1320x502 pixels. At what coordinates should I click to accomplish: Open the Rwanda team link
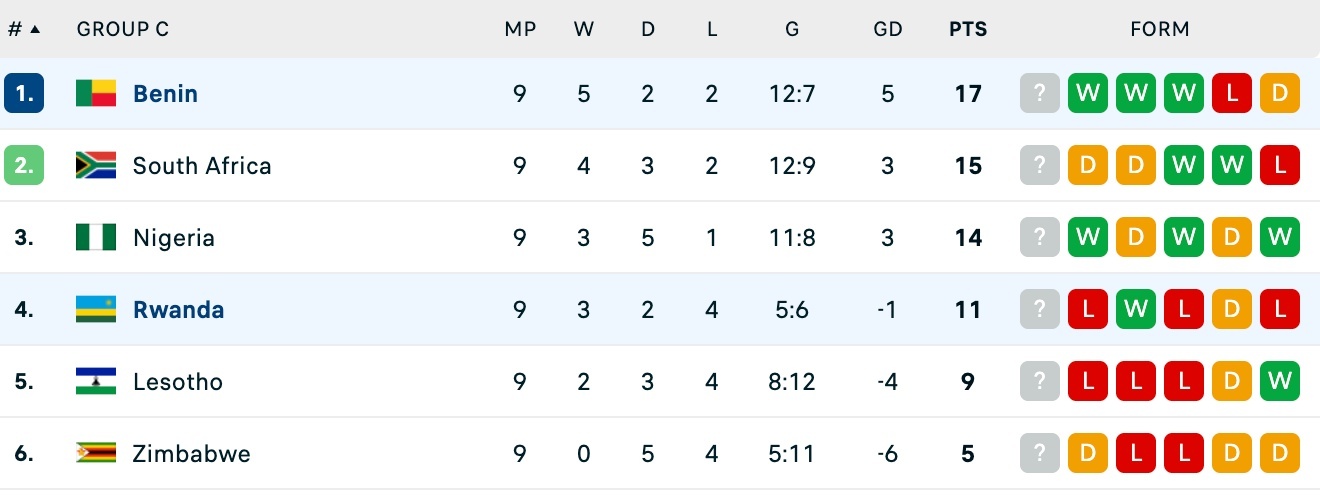(178, 310)
